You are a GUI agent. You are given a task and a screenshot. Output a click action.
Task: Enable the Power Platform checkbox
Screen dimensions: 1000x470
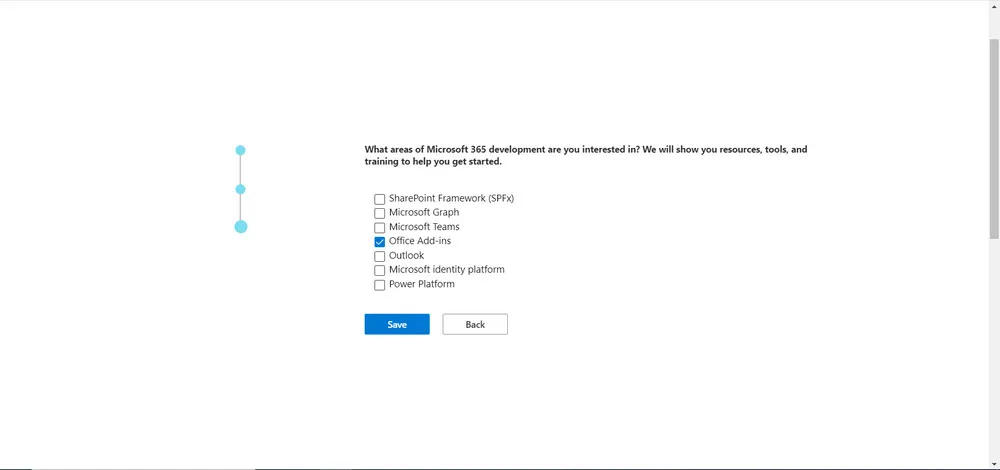tap(380, 285)
